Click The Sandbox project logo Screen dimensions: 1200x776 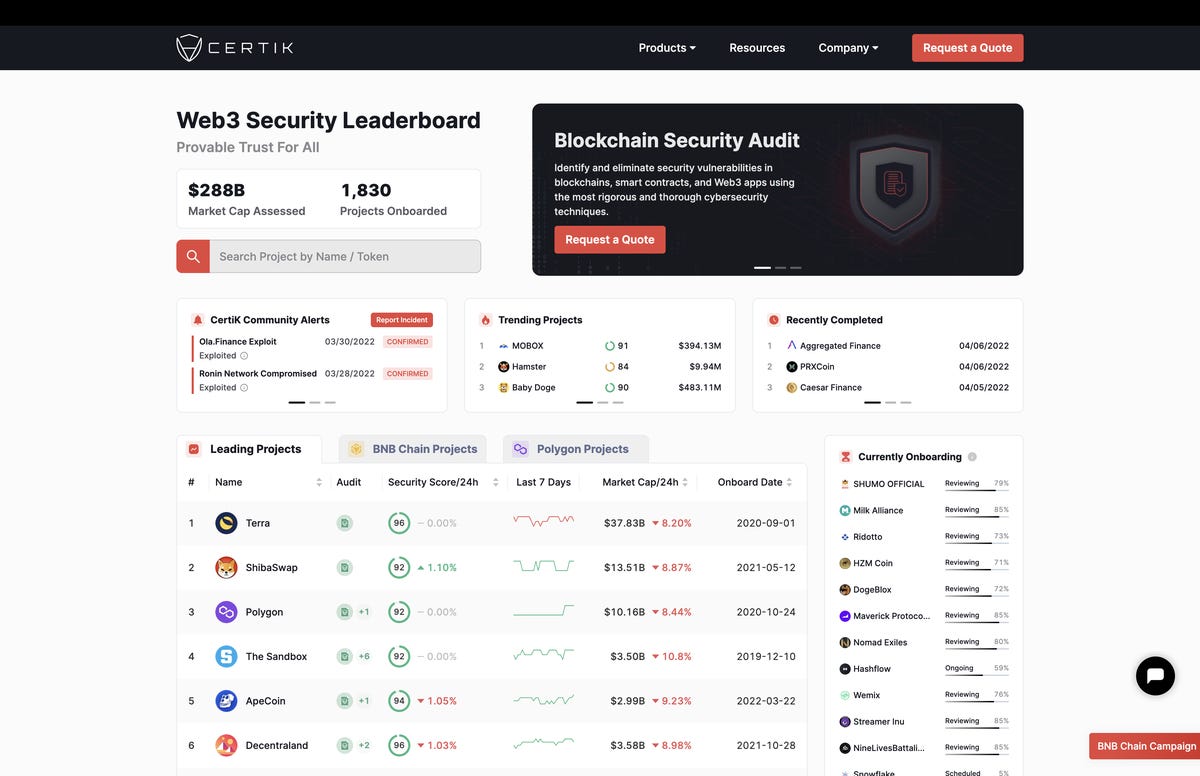[226, 656]
